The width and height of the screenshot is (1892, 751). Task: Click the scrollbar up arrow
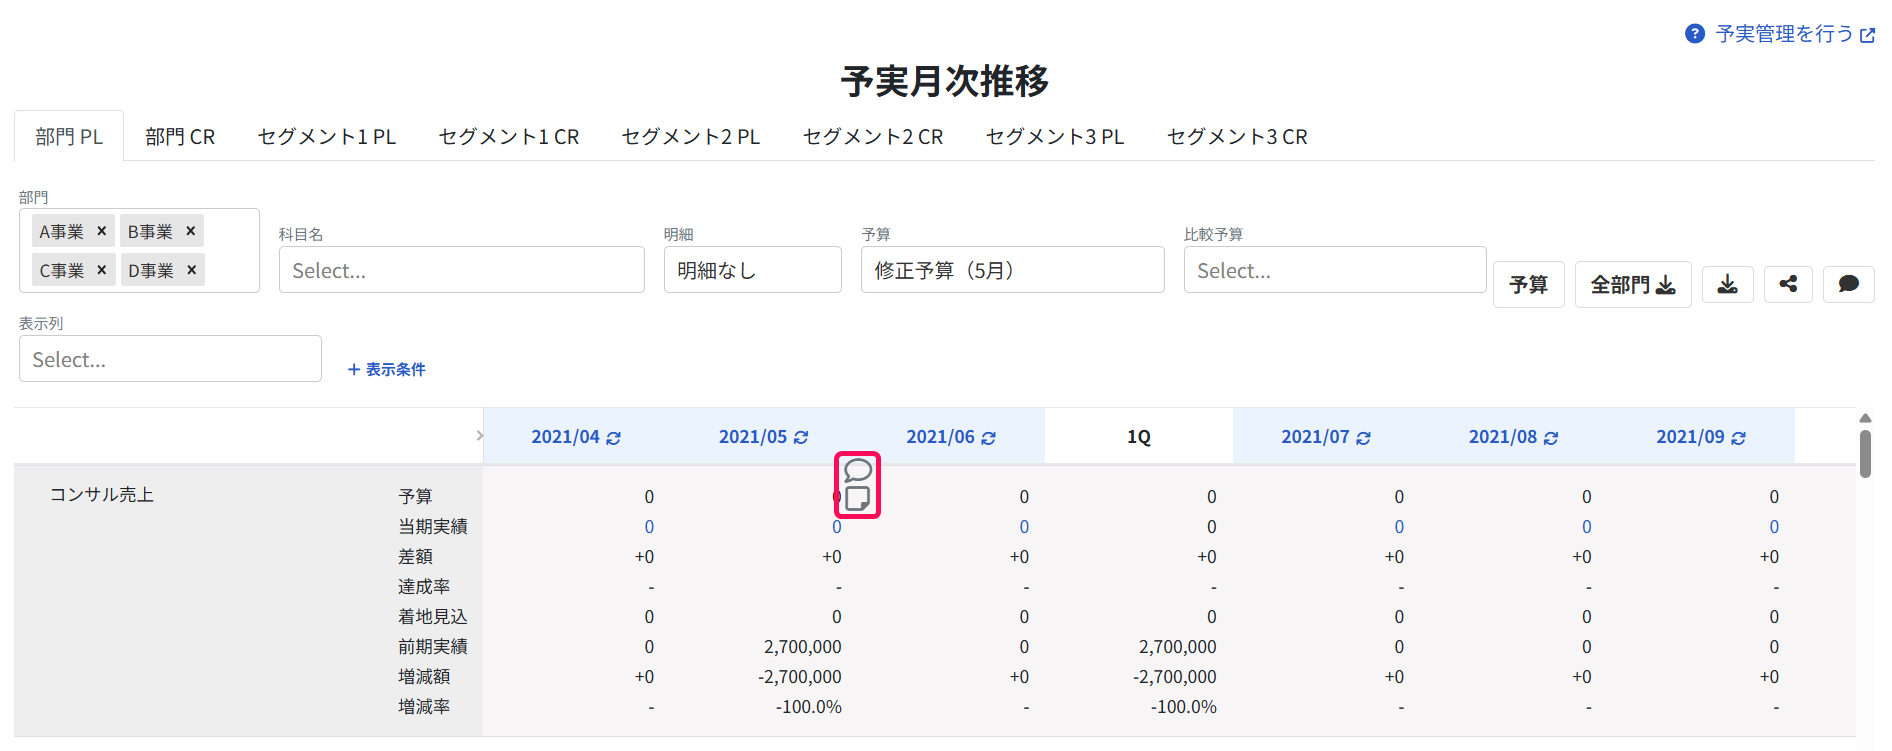[1865, 418]
